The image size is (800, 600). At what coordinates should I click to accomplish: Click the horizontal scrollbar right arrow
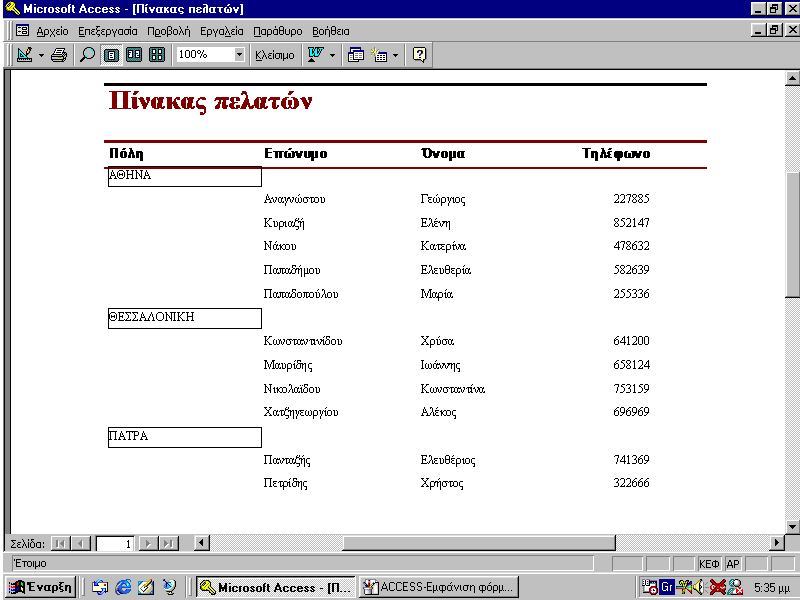[776, 543]
